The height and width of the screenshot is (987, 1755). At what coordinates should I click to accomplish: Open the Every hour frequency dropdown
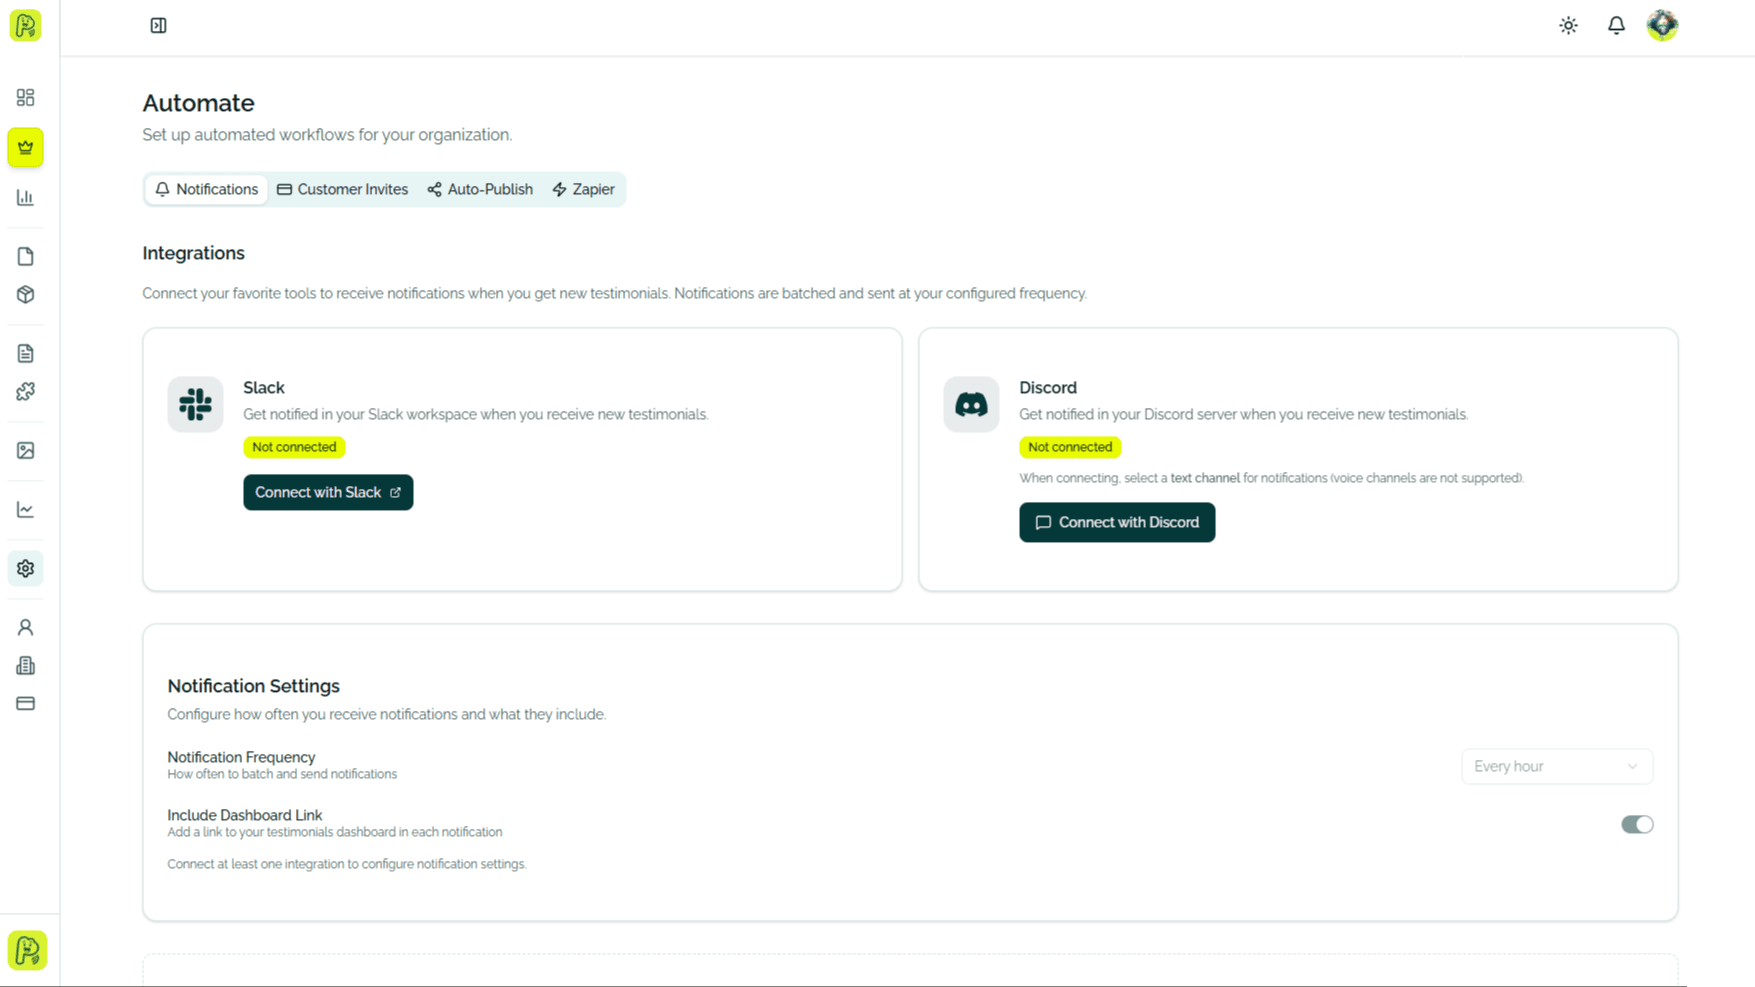[1557, 766]
